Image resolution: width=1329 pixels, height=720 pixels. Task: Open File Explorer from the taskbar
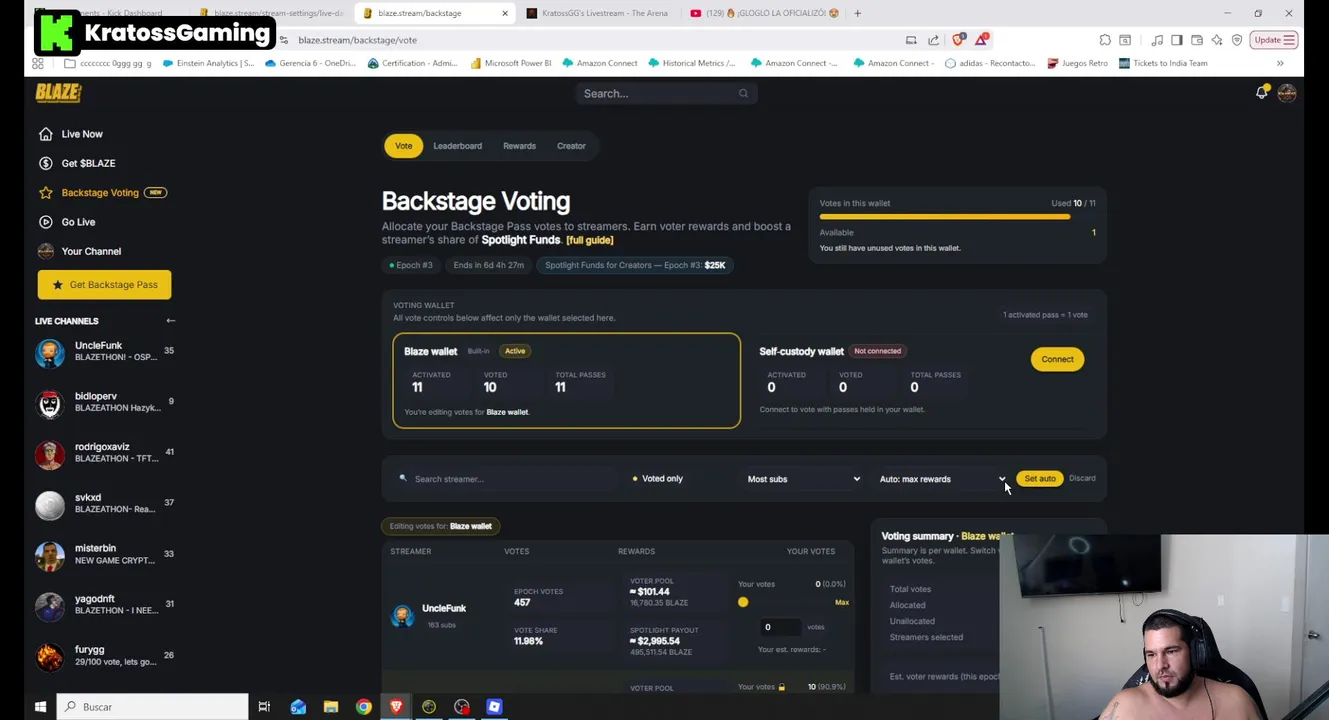[x=331, y=707]
